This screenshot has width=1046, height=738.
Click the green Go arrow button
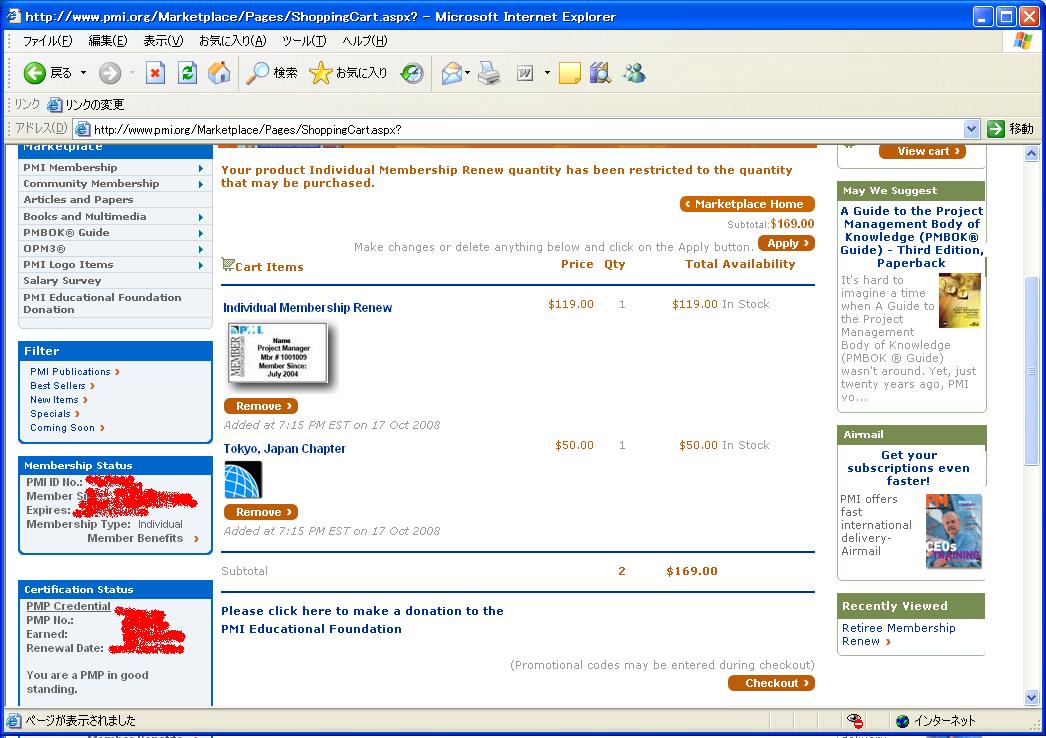pyautogui.click(x=995, y=129)
